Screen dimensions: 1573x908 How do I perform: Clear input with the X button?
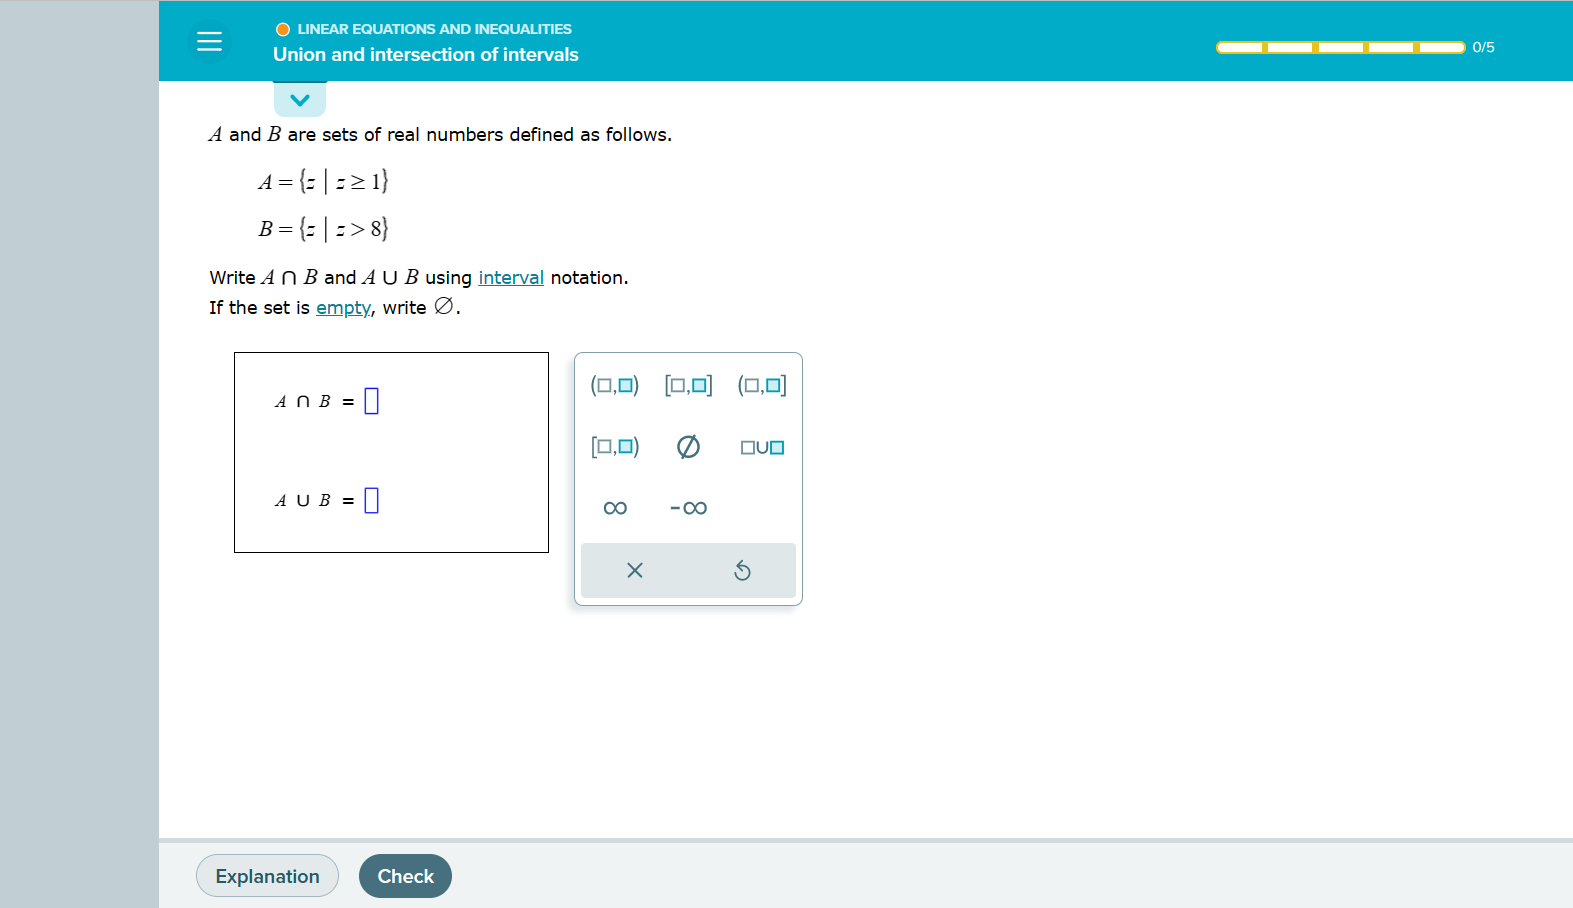[635, 570]
